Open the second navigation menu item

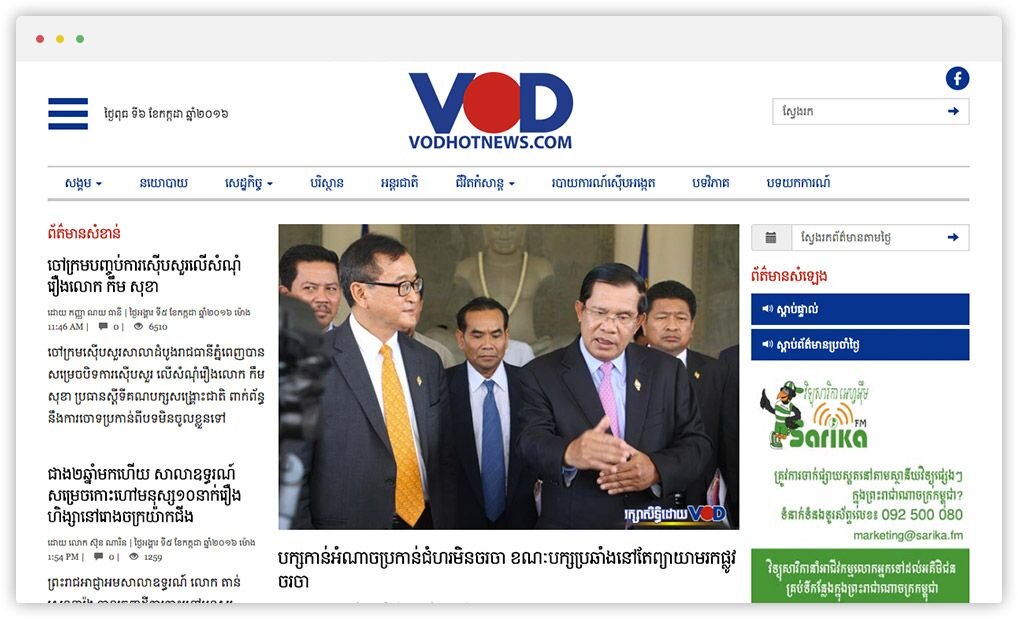pos(164,183)
